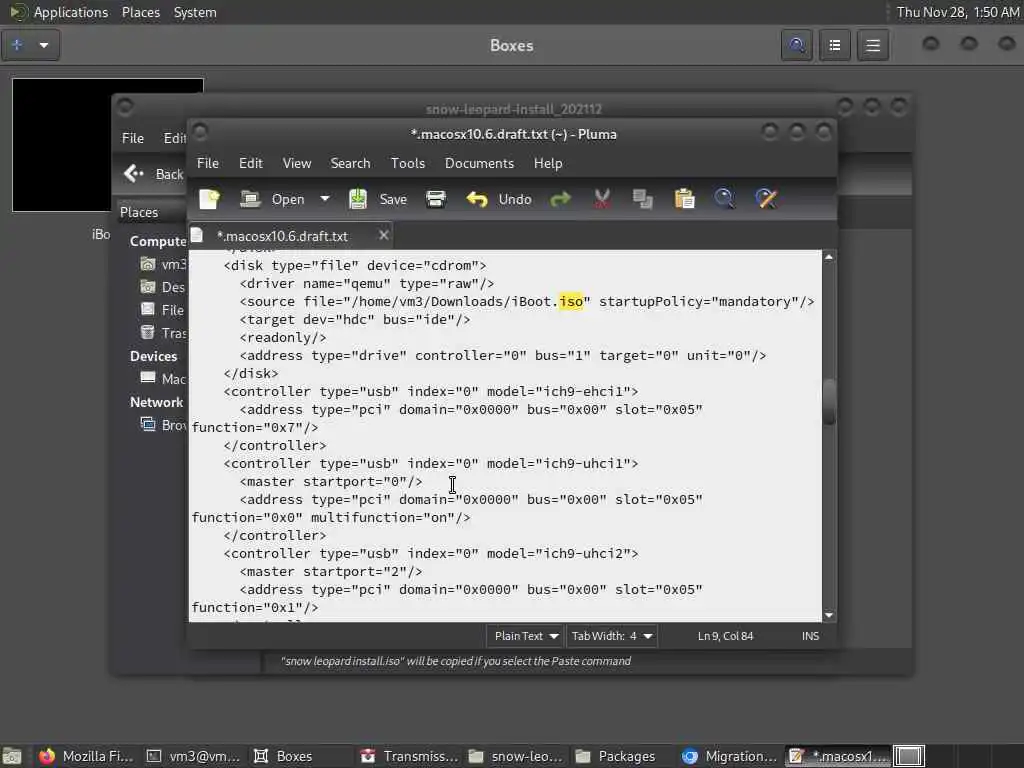Click the "<master startport="2"/>" line
The image size is (1024, 768).
[x=330, y=571]
